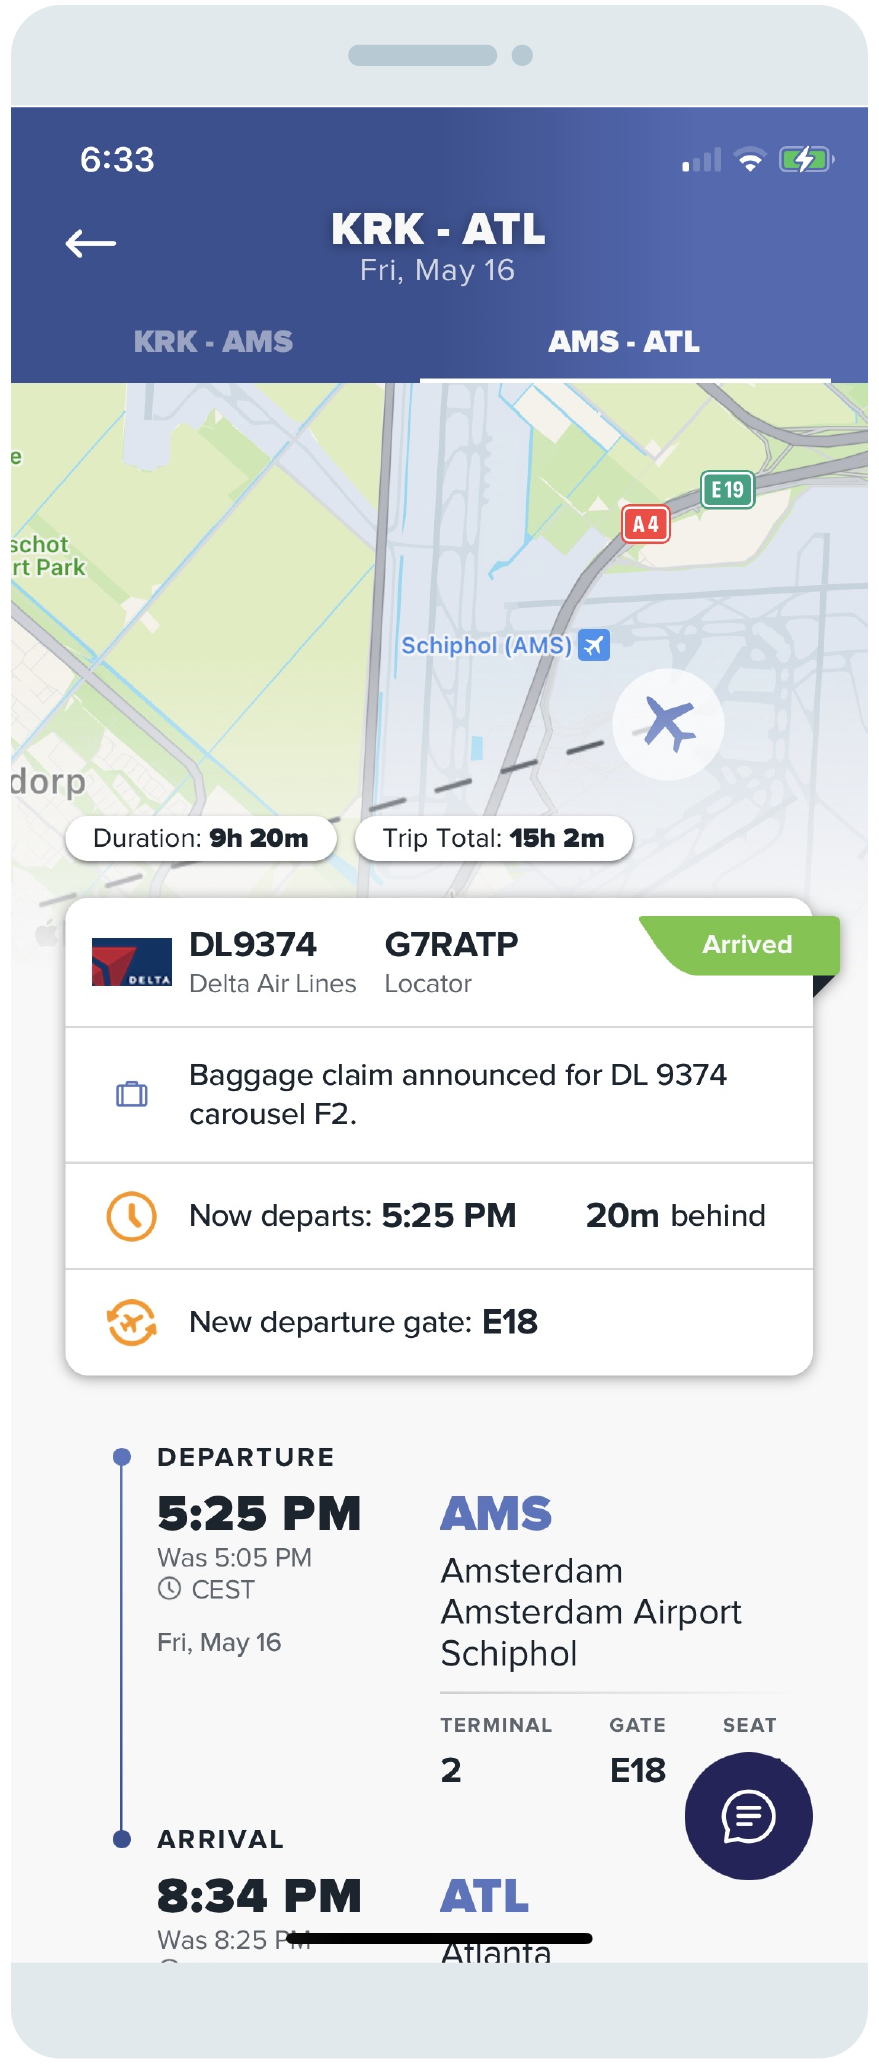The height and width of the screenshot is (2070, 879).
Task: Open the baggage claim carousel F2 notice
Action: [x=439, y=1095]
